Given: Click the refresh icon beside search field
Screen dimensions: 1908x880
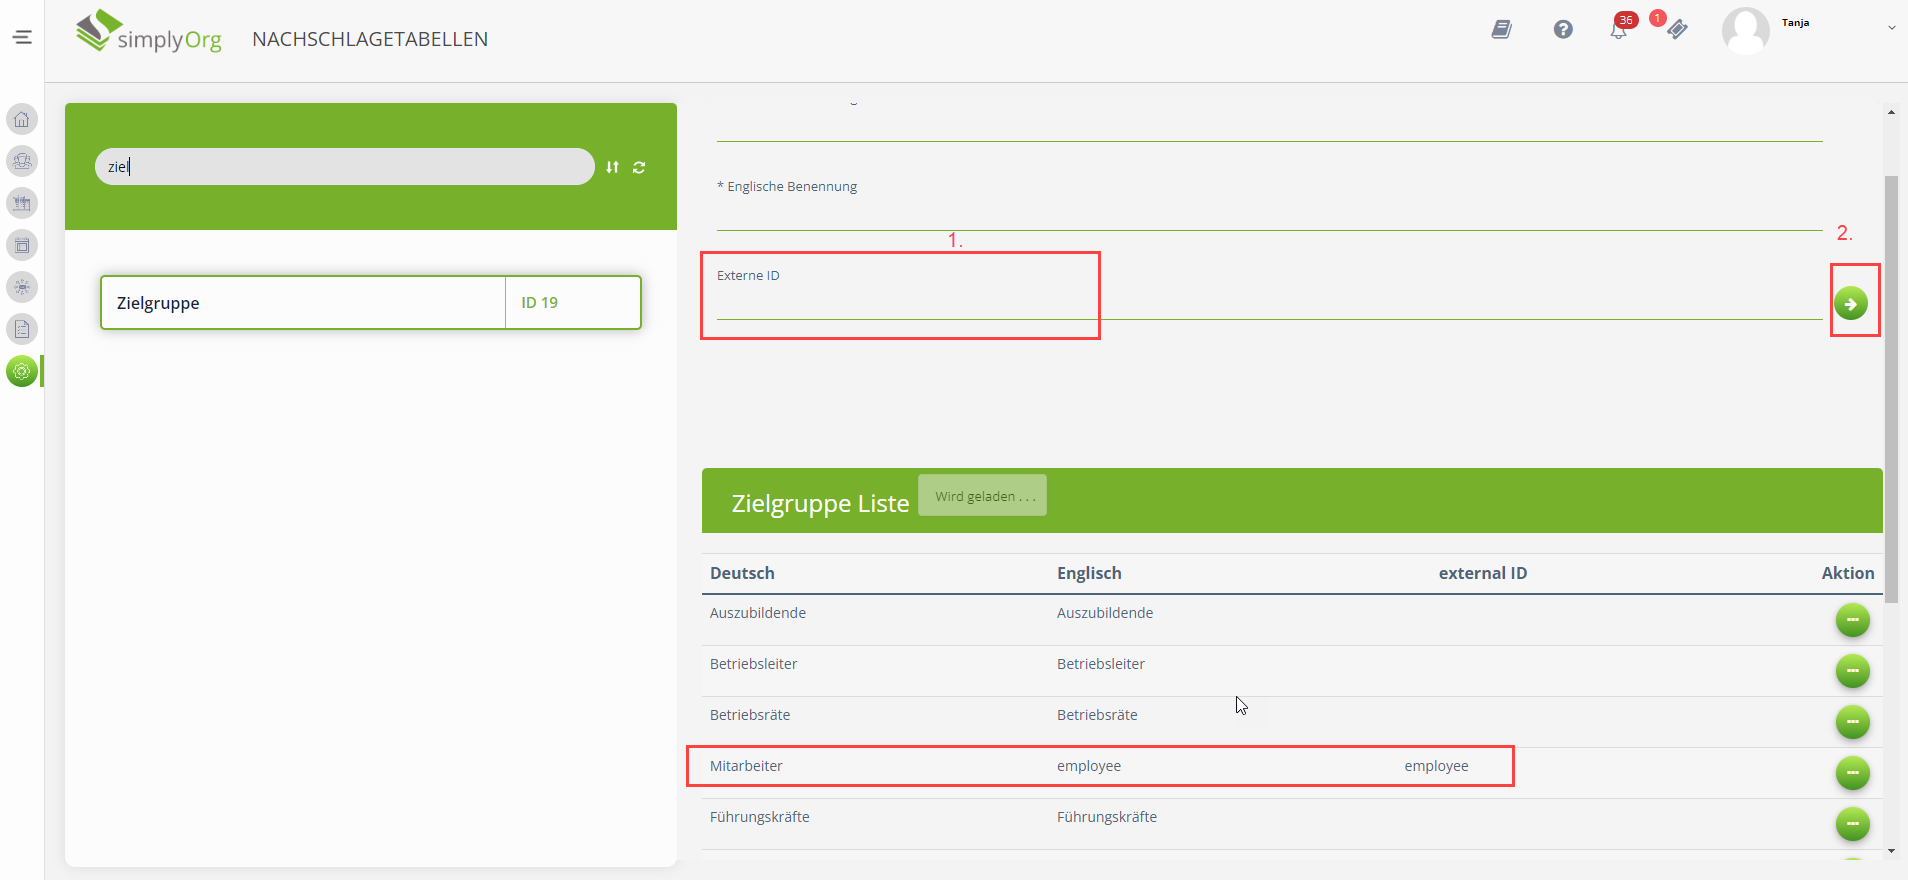Looking at the screenshot, I should 639,167.
